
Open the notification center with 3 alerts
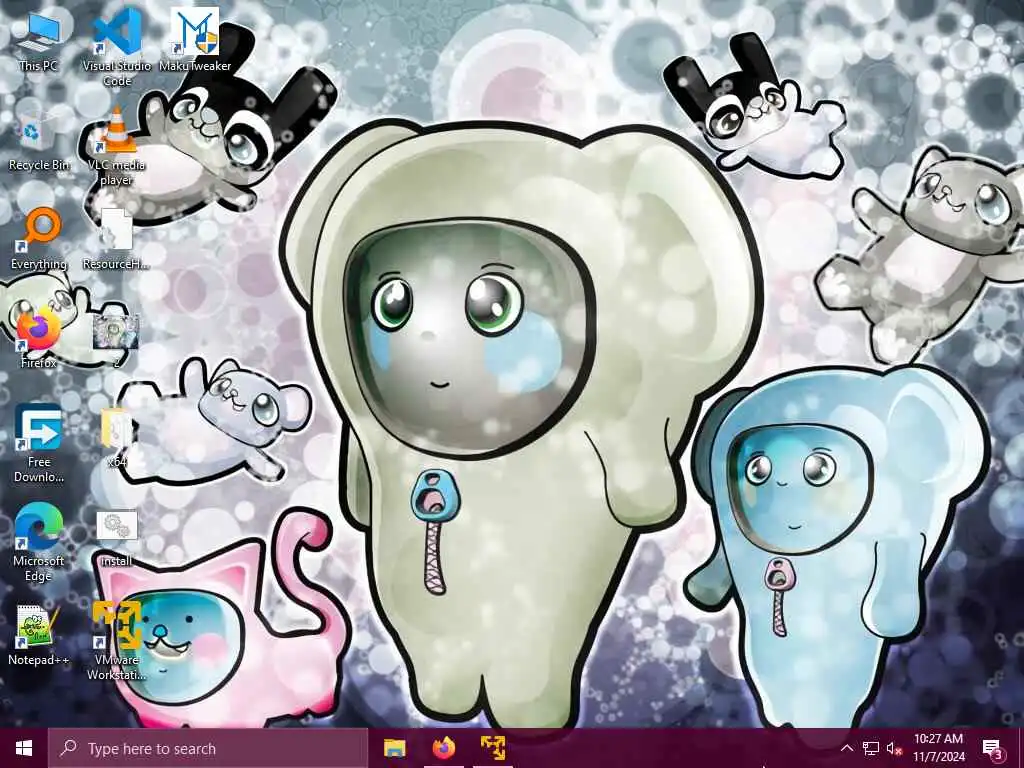coord(993,748)
